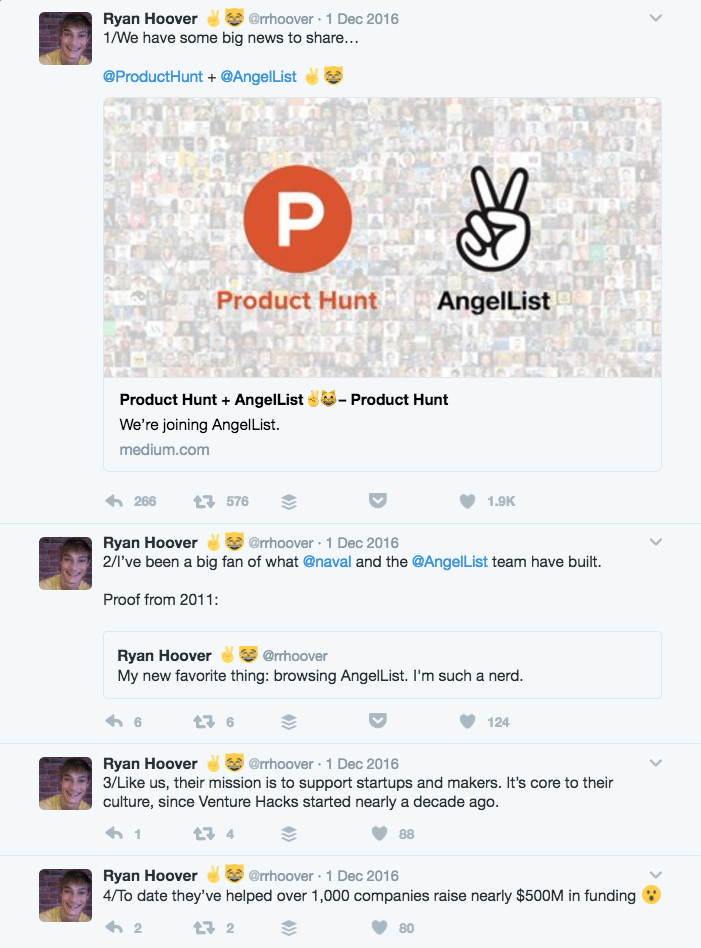Screen dimensions: 701x948
Task: Like the first tweet
Action: tap(466, 500)
